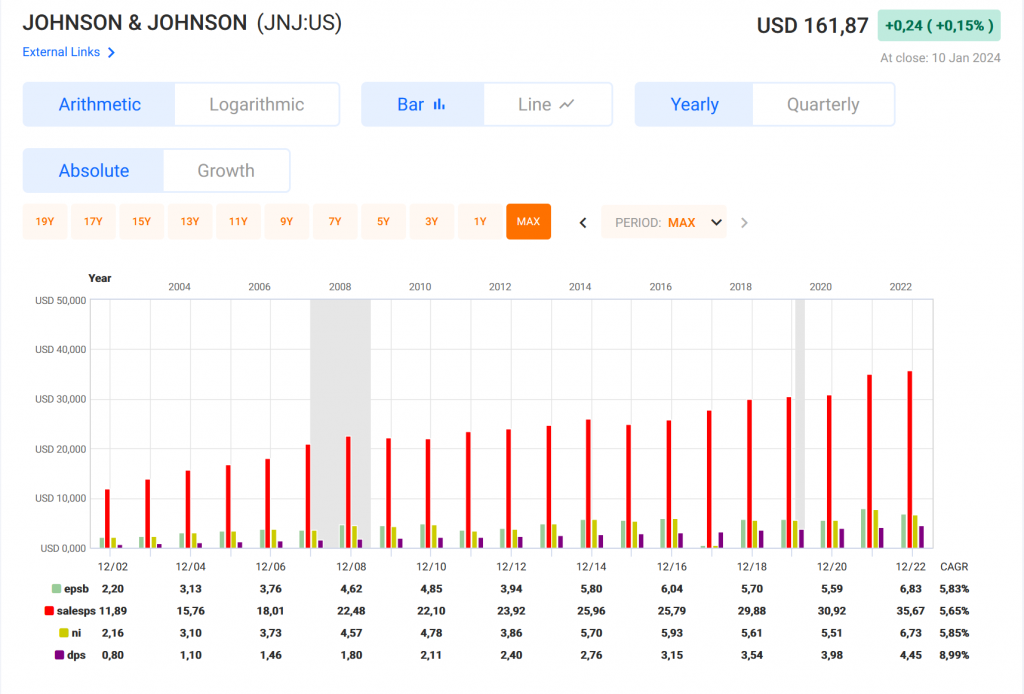Image resolution: width=1024 pixels, height=694 pixels.
Task: Go to previous period with left arrow
Action: 583,222
